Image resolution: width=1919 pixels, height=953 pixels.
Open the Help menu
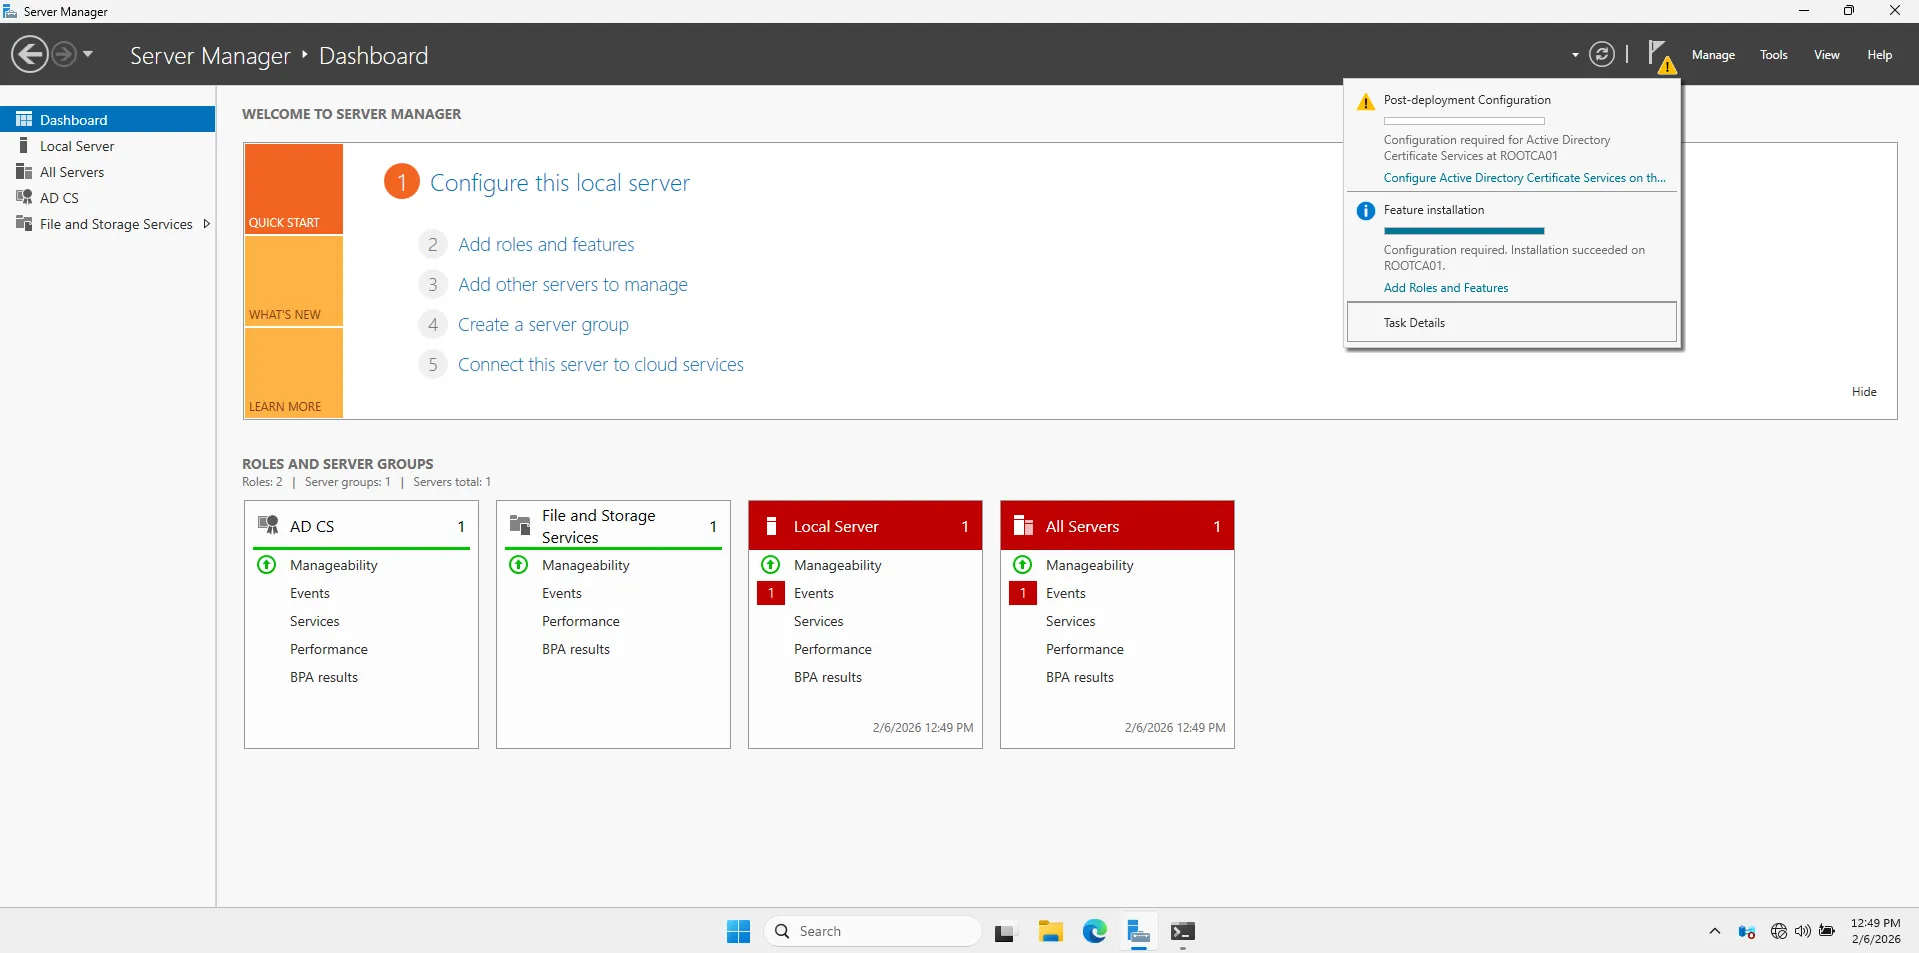[x=1879, y=55]
